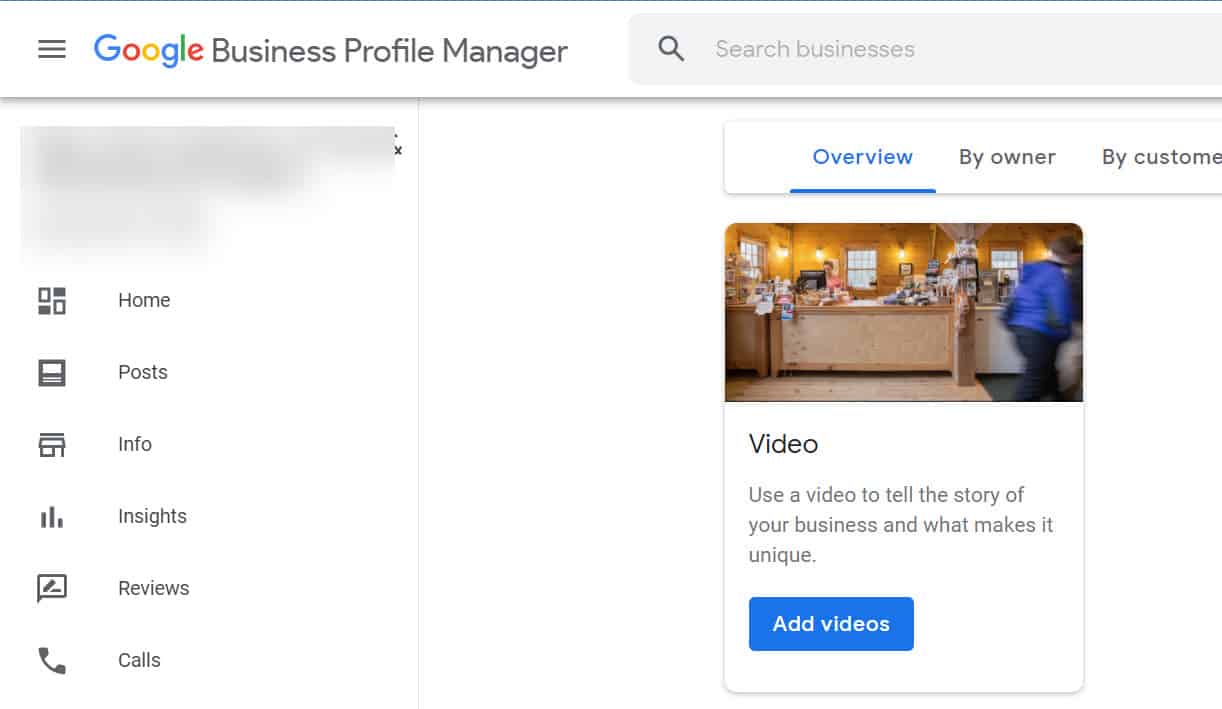The height and width of the screenshot is (709, 1222).
Task: Click the Reviews speech bubble icon
Action: pos(52,588)
